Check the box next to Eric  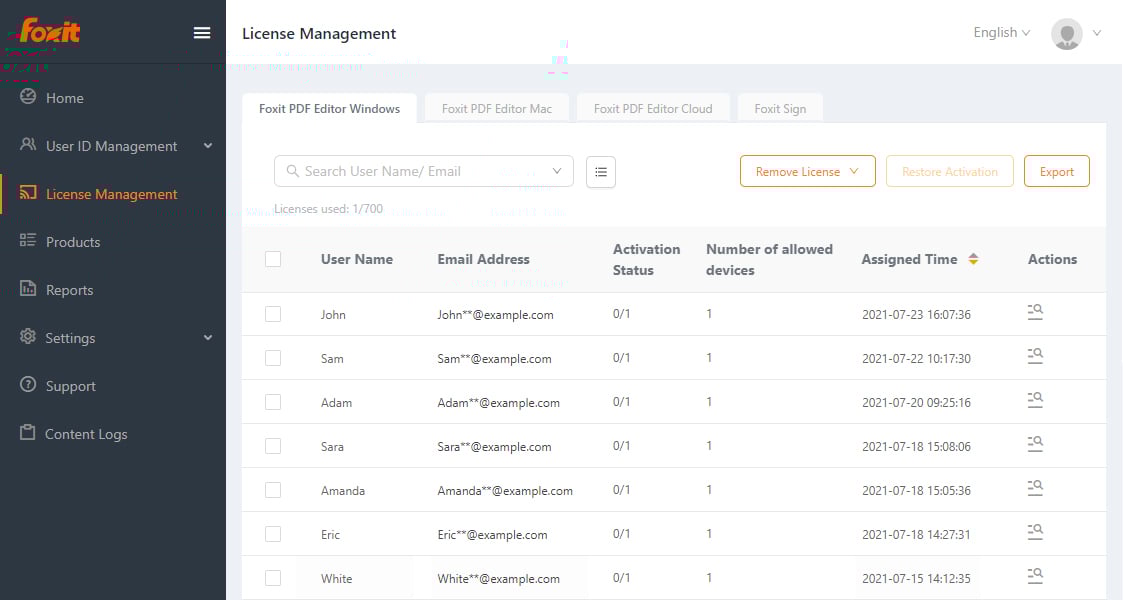(x=273, y=534)
